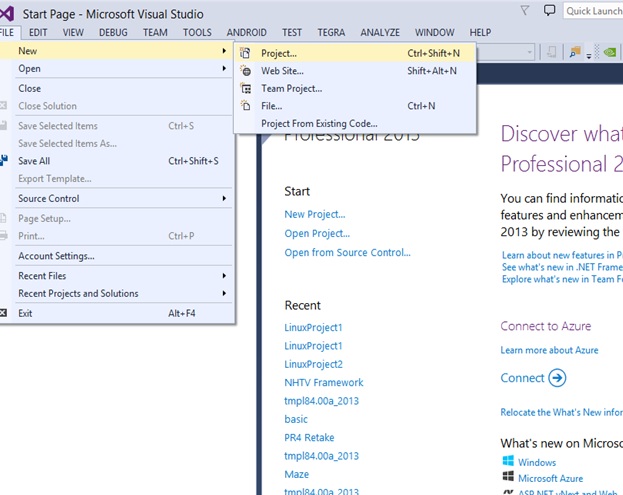Open the feedback speech bubble icon

[x=549, y=10]
